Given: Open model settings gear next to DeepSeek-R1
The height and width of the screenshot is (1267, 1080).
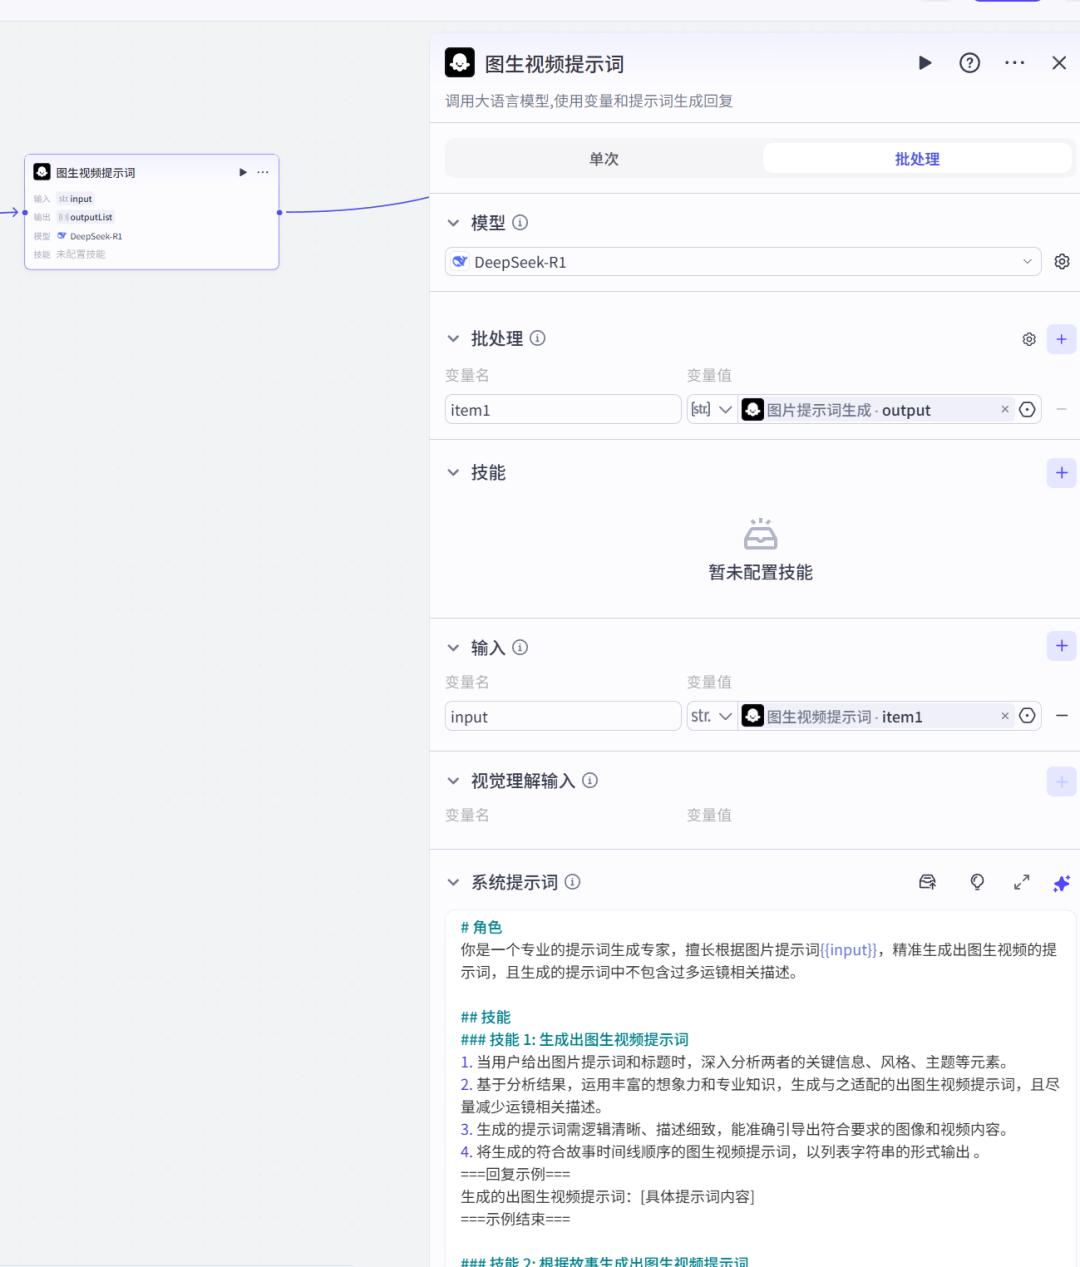Looking at the screenshot, I should [x=1061, y=262].
